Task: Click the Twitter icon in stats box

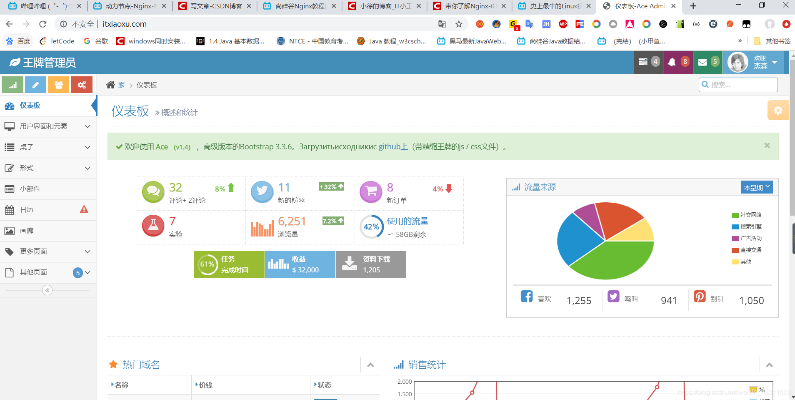Action: pyautogui.click(x=261, y=190)
